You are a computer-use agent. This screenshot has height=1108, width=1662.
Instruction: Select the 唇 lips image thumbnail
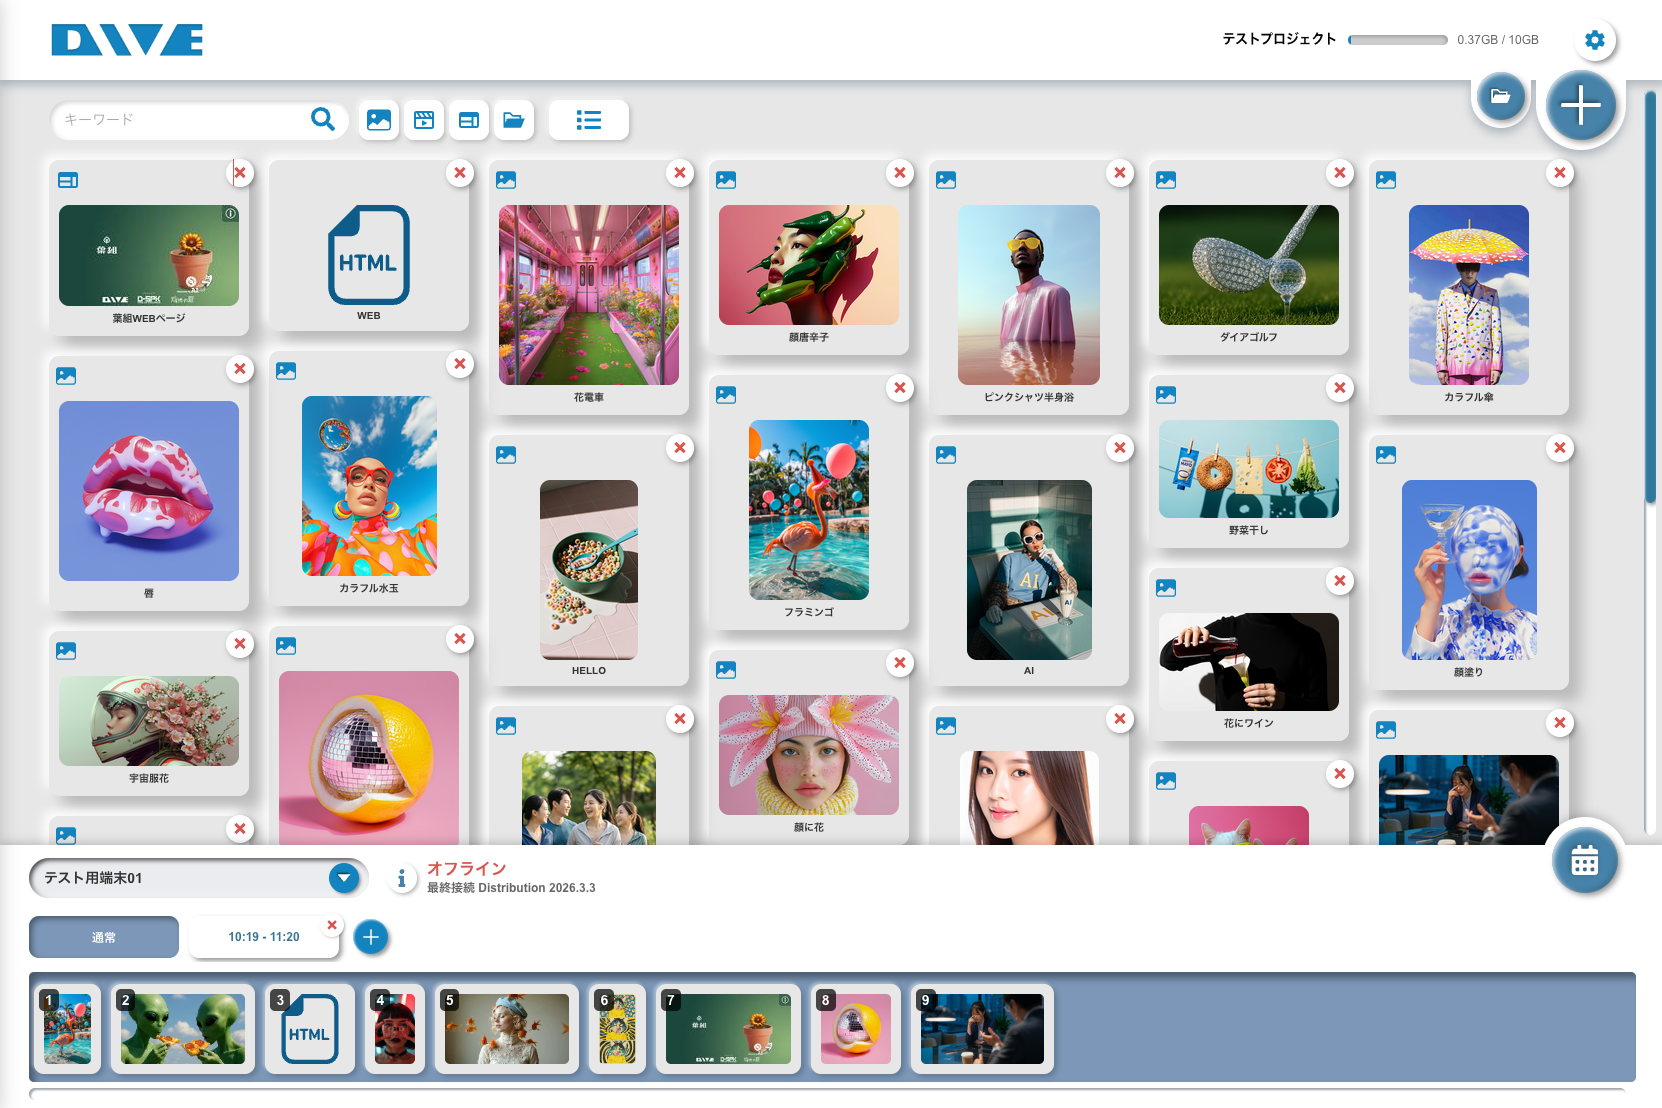[x=149, y=491]
